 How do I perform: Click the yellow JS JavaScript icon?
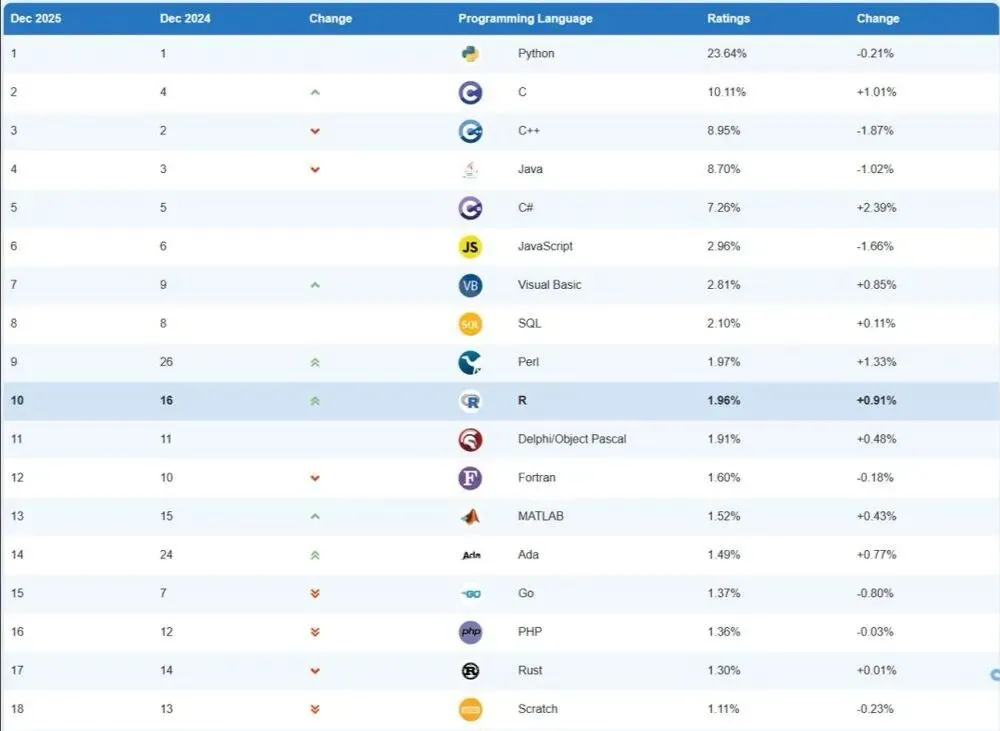(x=470, y=247)
